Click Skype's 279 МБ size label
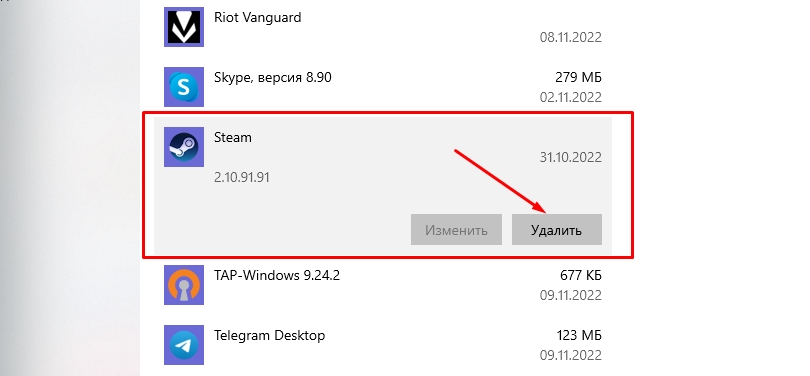810x376 pixels. 579,77
